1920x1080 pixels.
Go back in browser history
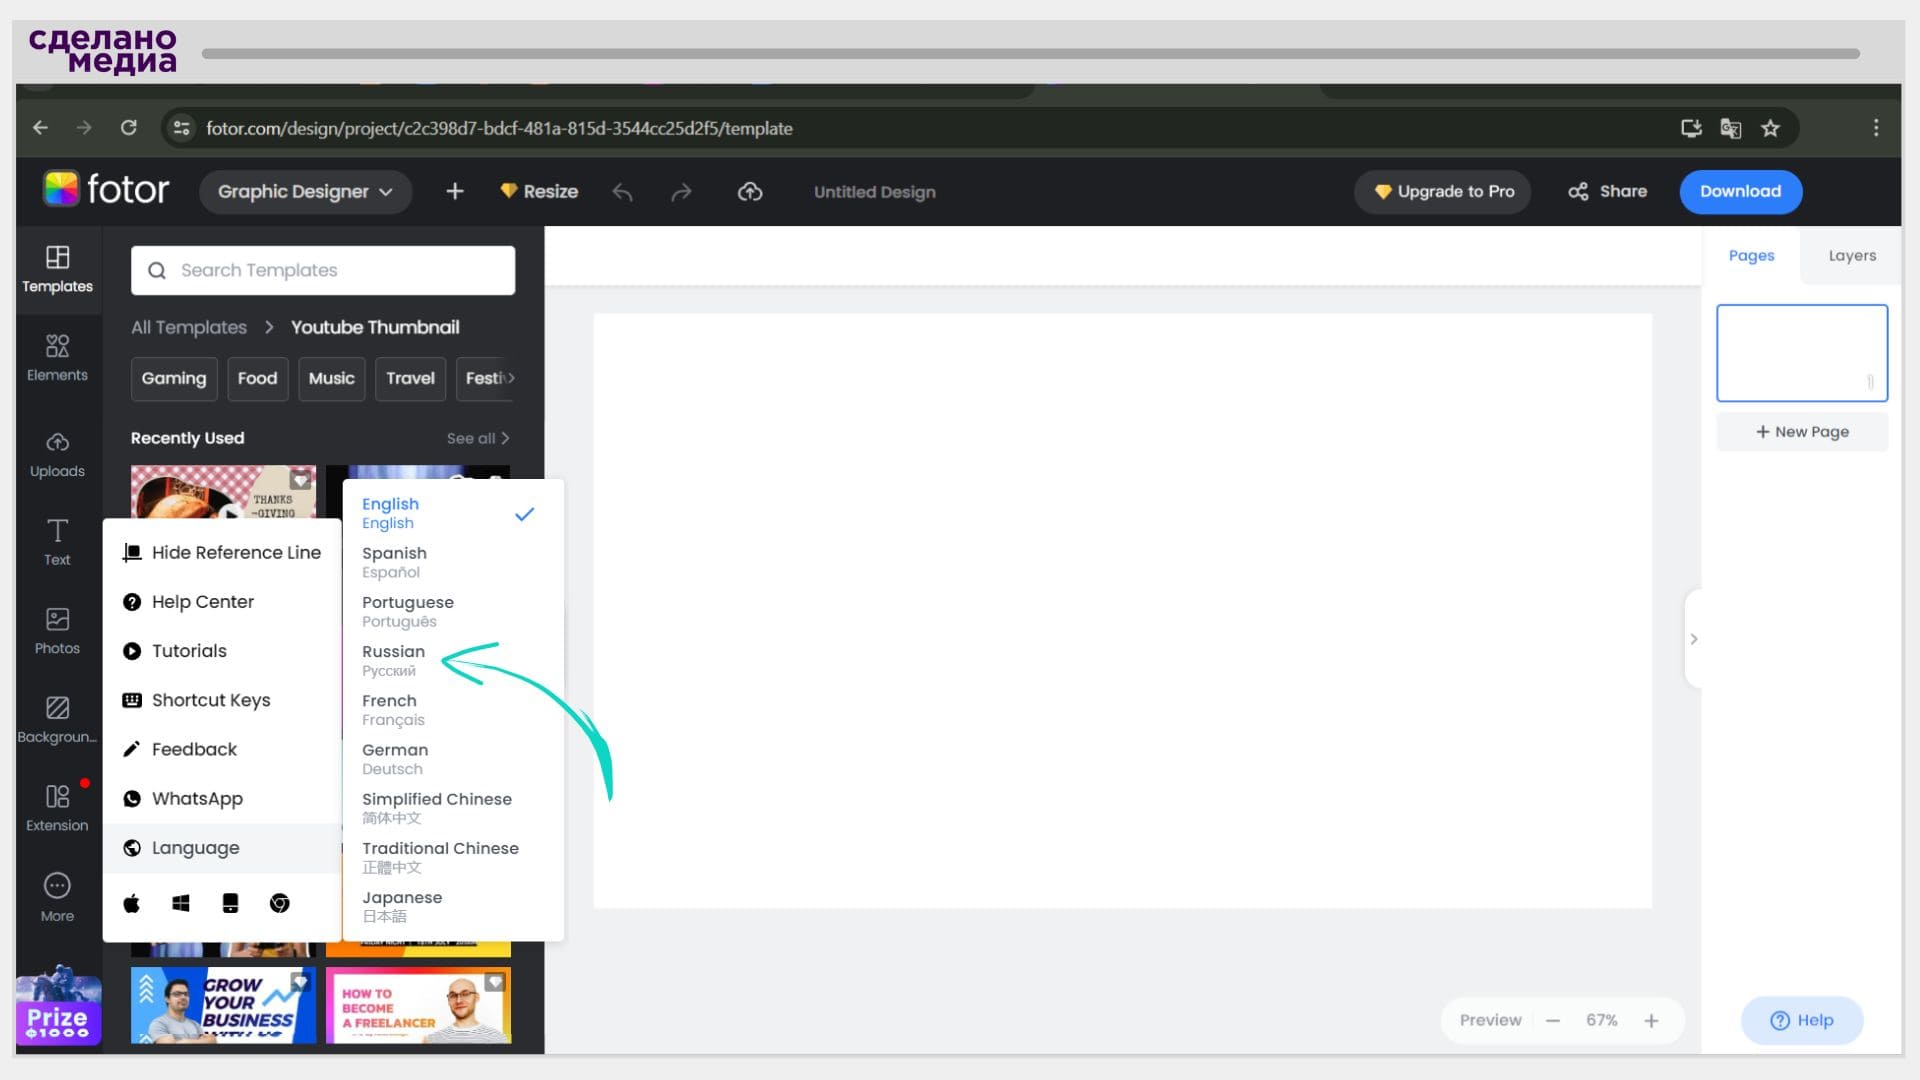40,127
